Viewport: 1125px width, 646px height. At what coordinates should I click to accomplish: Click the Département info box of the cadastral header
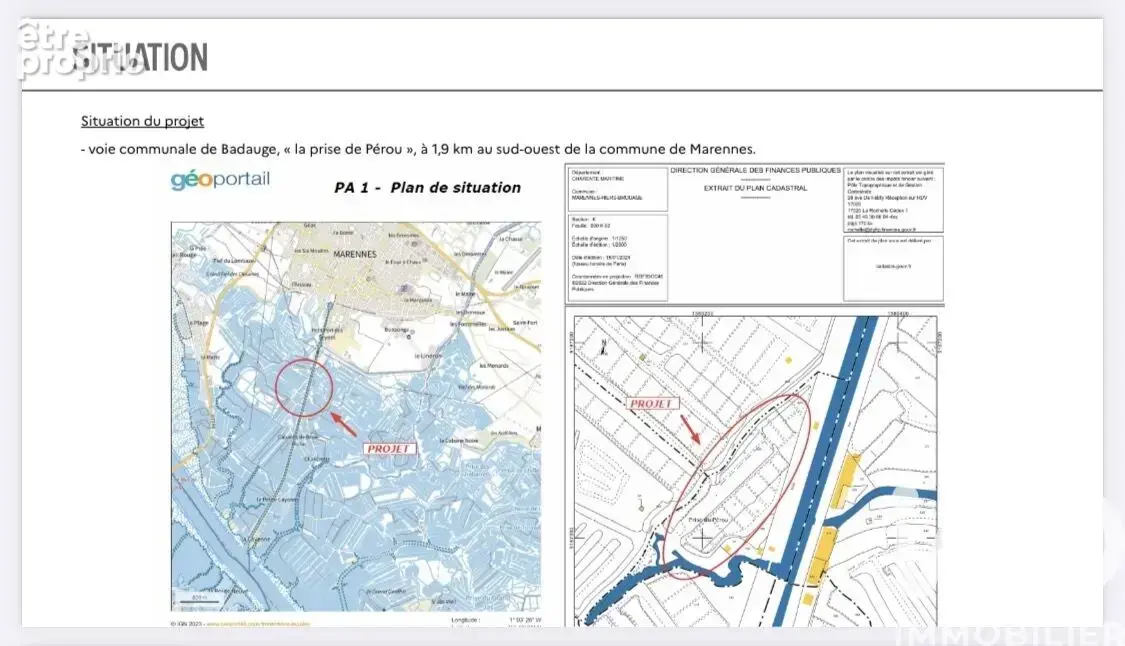[618, 189]
